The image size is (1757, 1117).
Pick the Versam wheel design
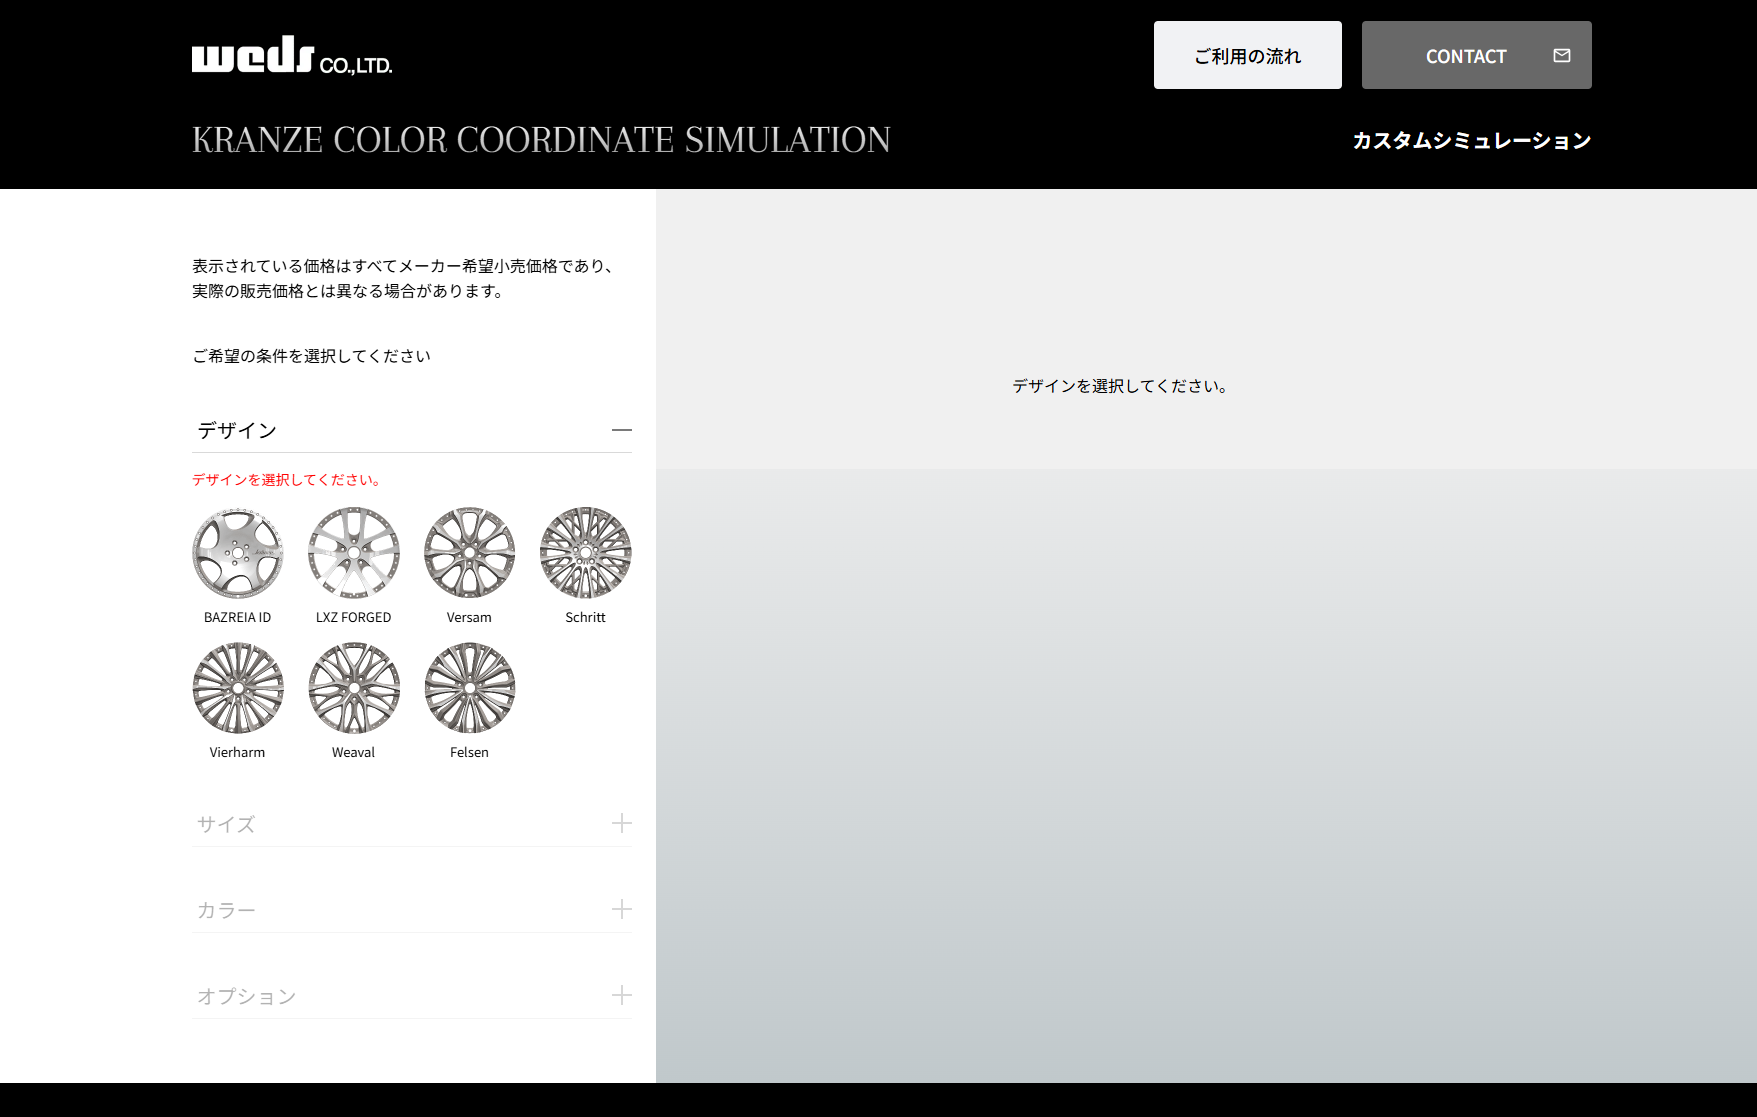pos(469,552)
